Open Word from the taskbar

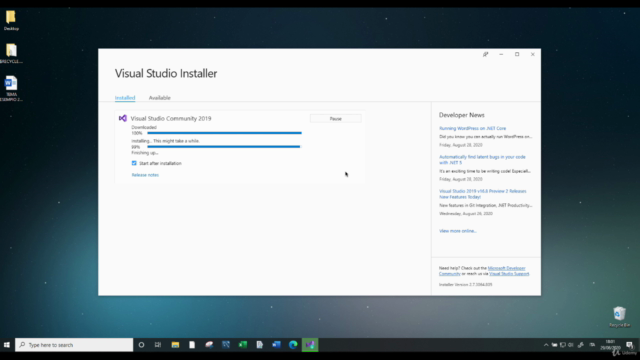(x=276, y=345)
